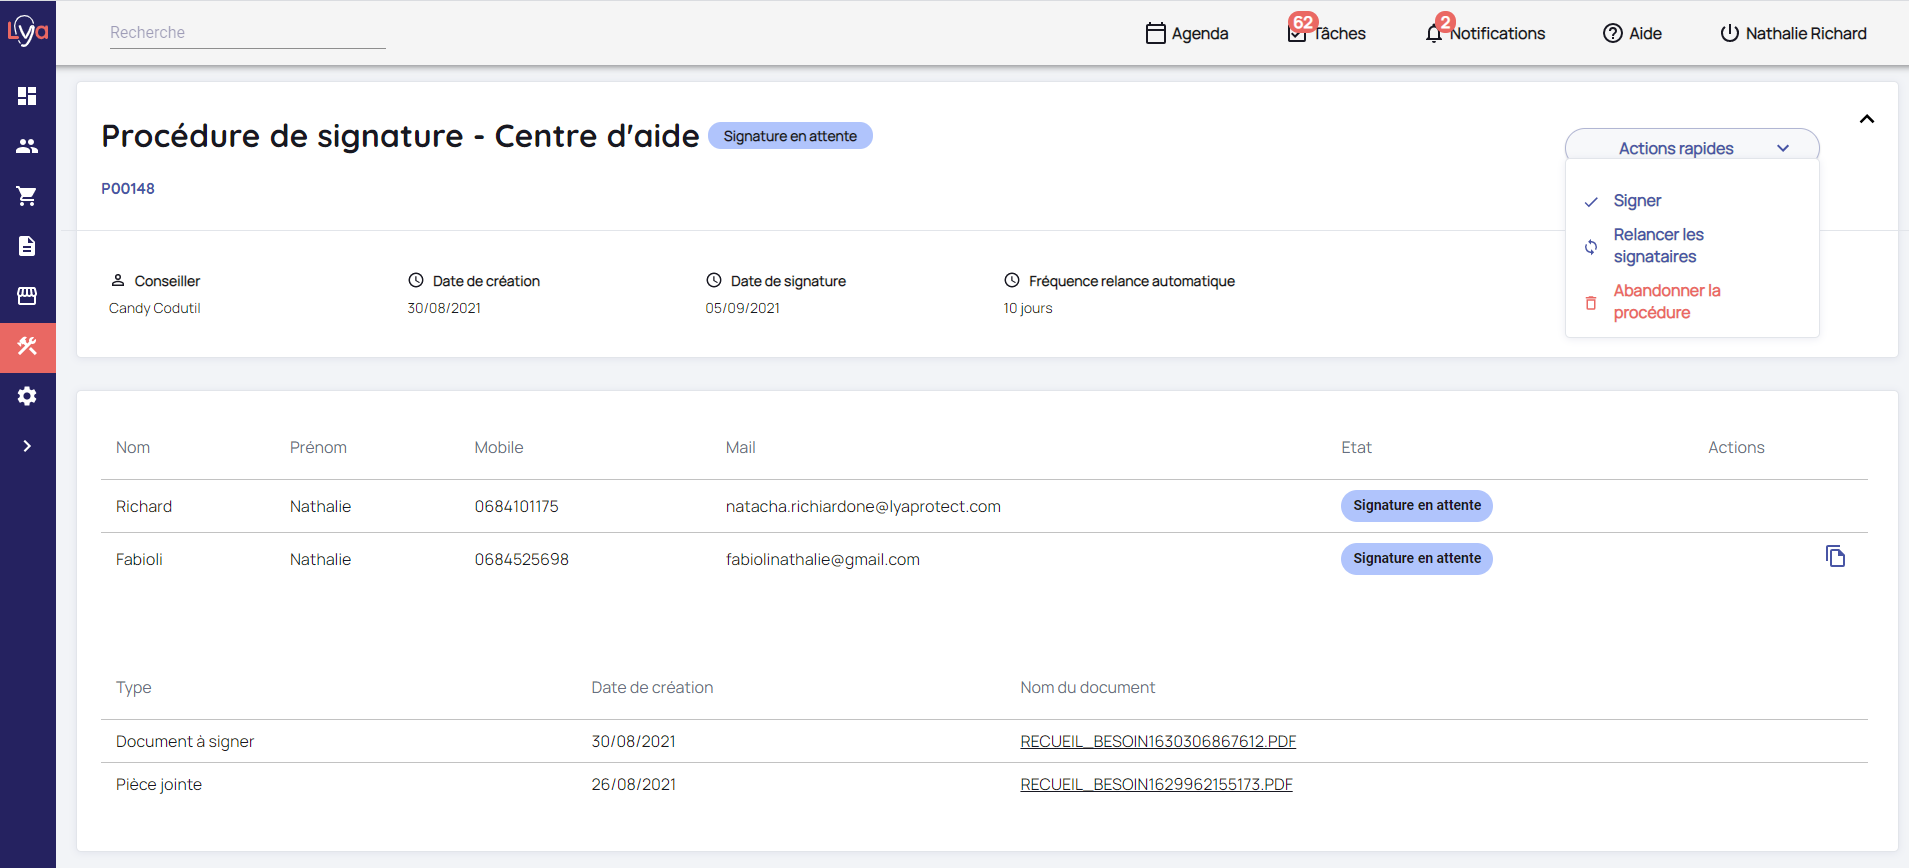Copy signature link for Fabioli row
Screen dimensions: 1909x868
(1835, 557)
